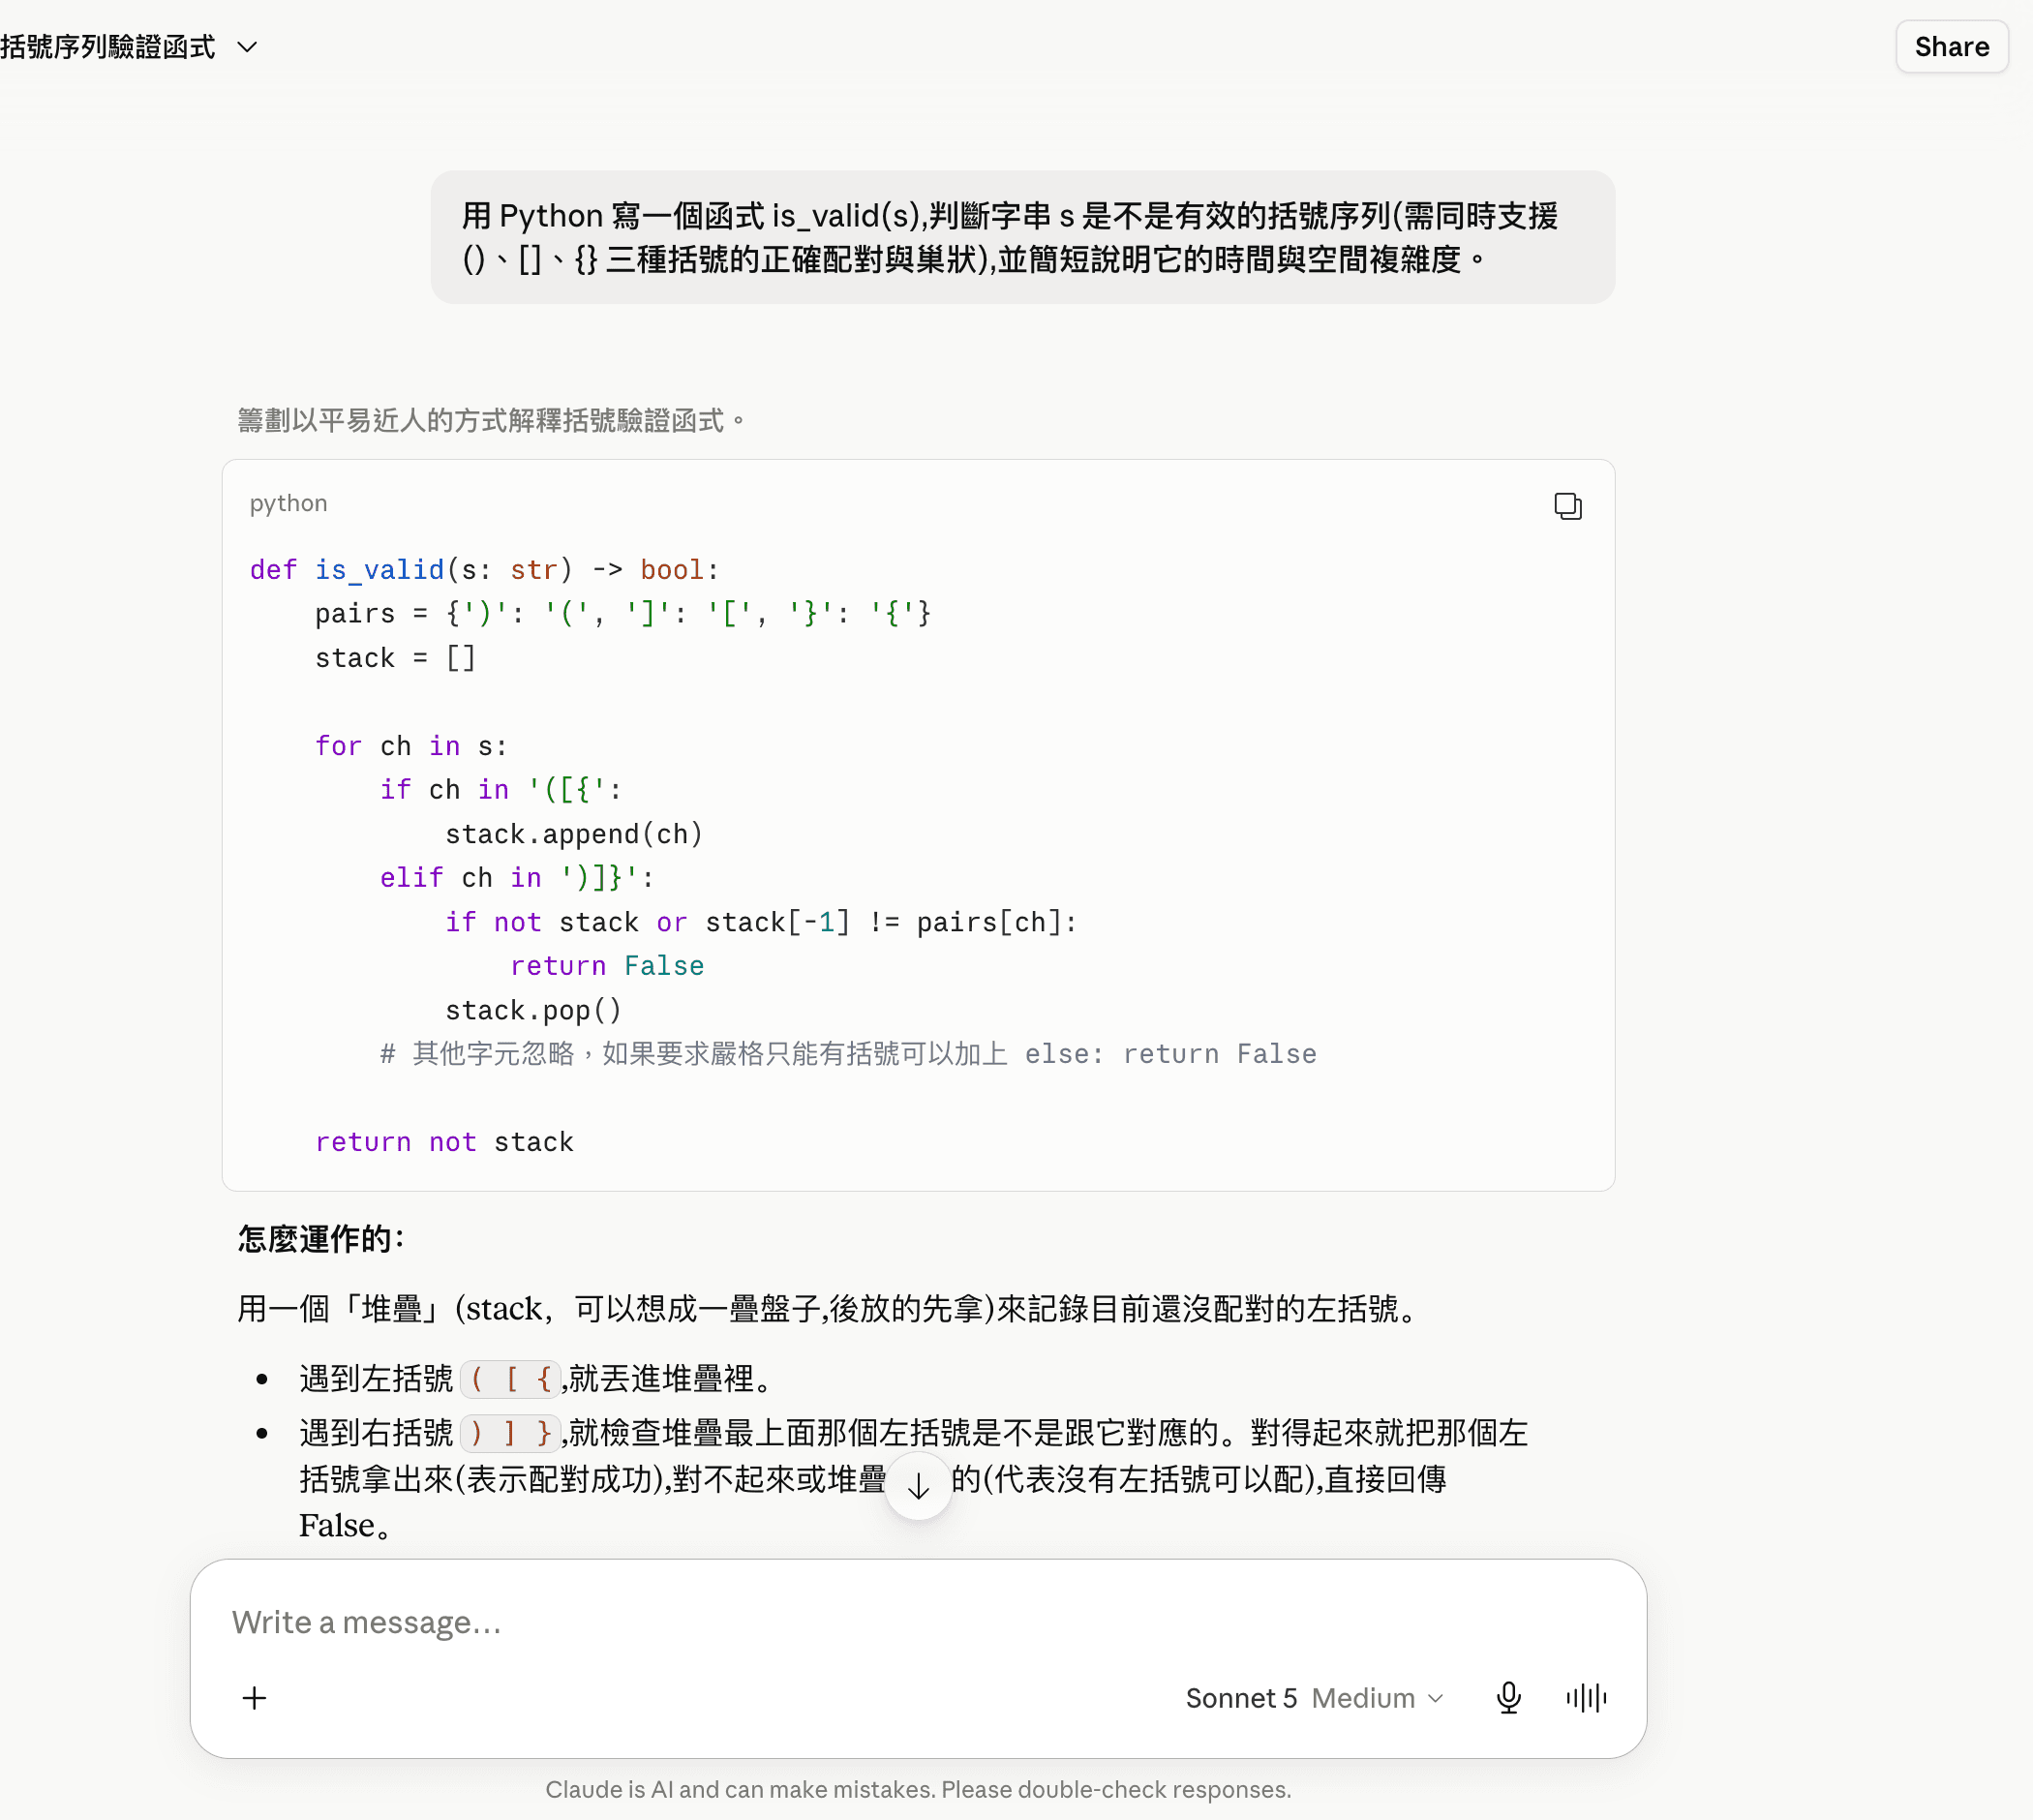The width and height of the screenshot is (2033, 1820).
Task: Click the python language label
Action: point(288,503)
